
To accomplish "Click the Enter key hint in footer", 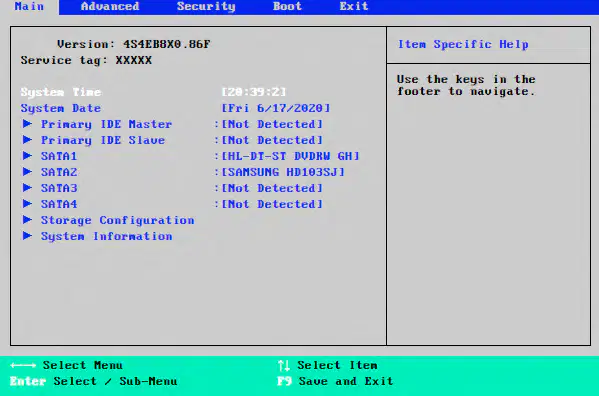I will pos(28,381).
